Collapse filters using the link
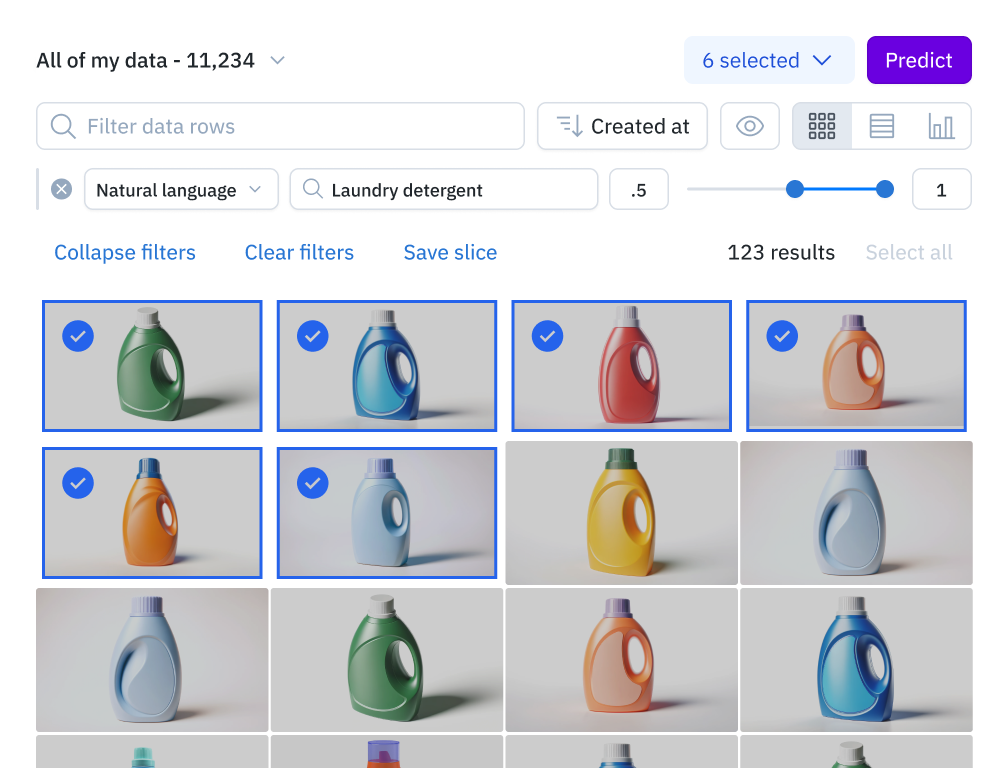1008x768 pixels. (124, 252)
